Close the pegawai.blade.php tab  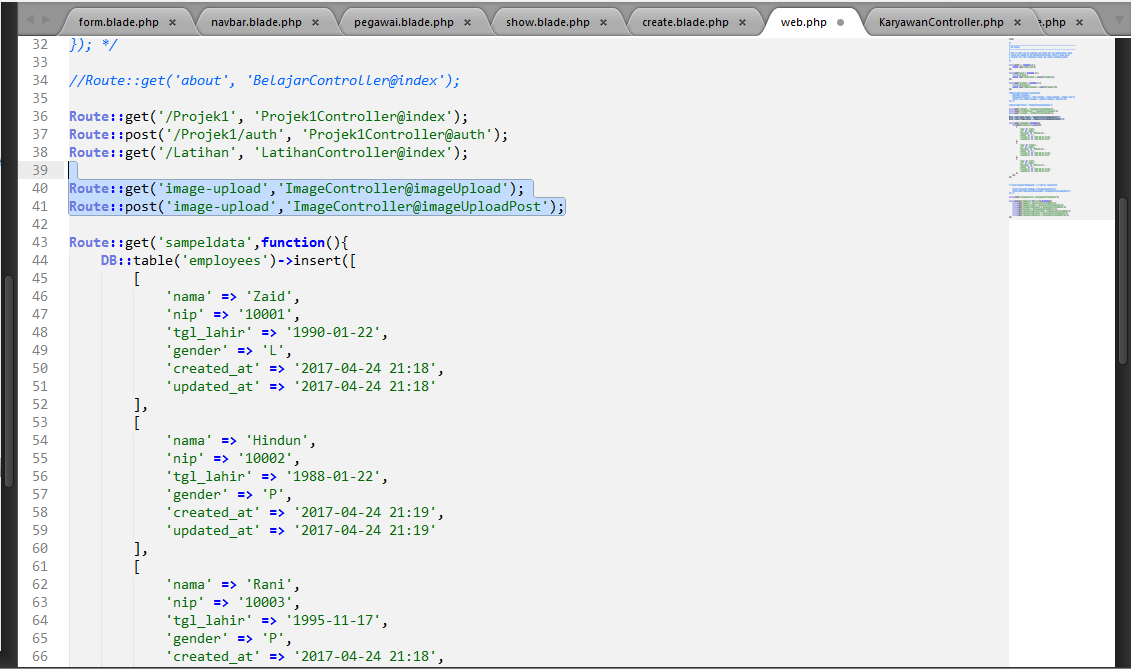point(467,22)
